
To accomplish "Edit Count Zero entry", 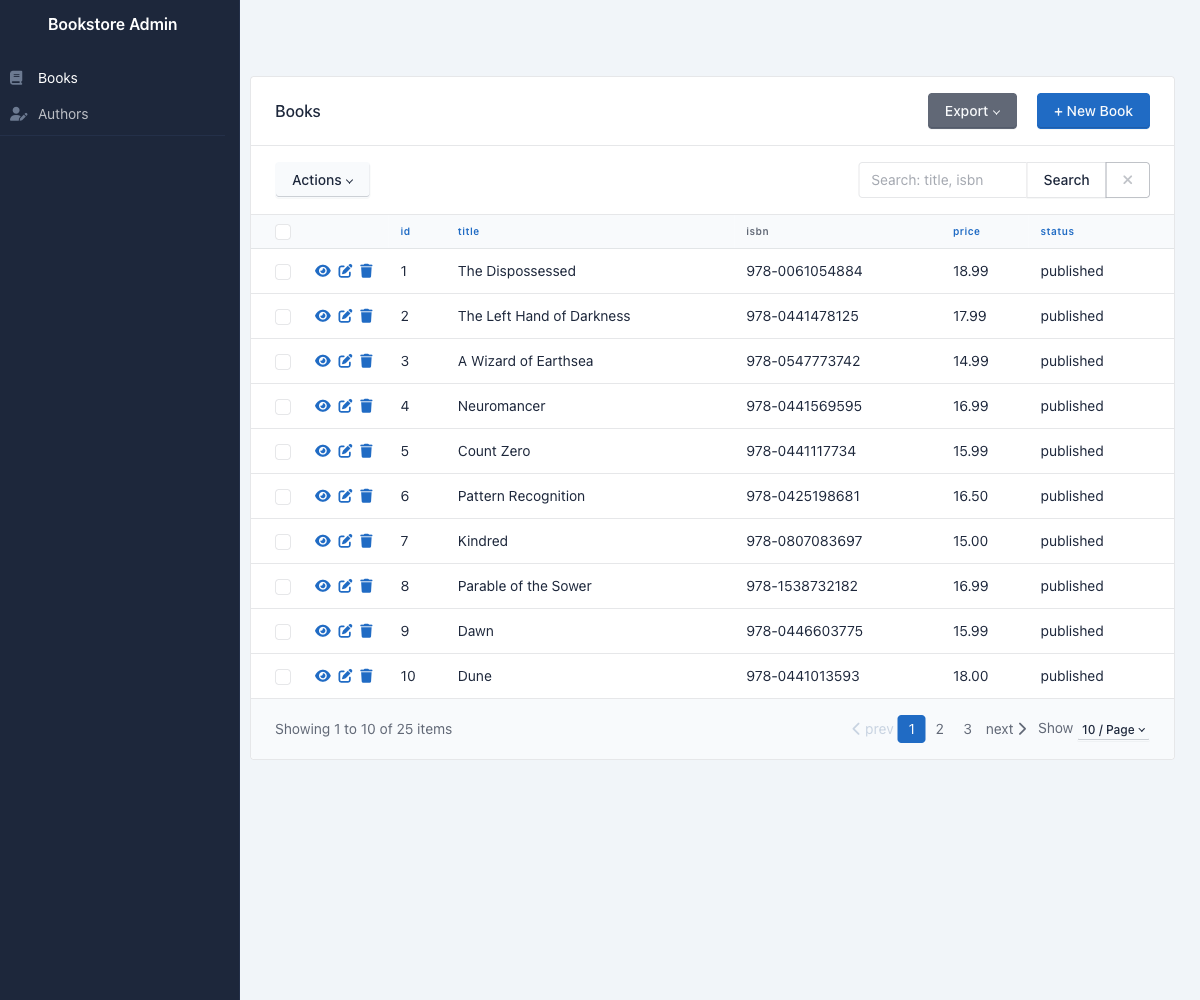I will (x=345, y=451).
